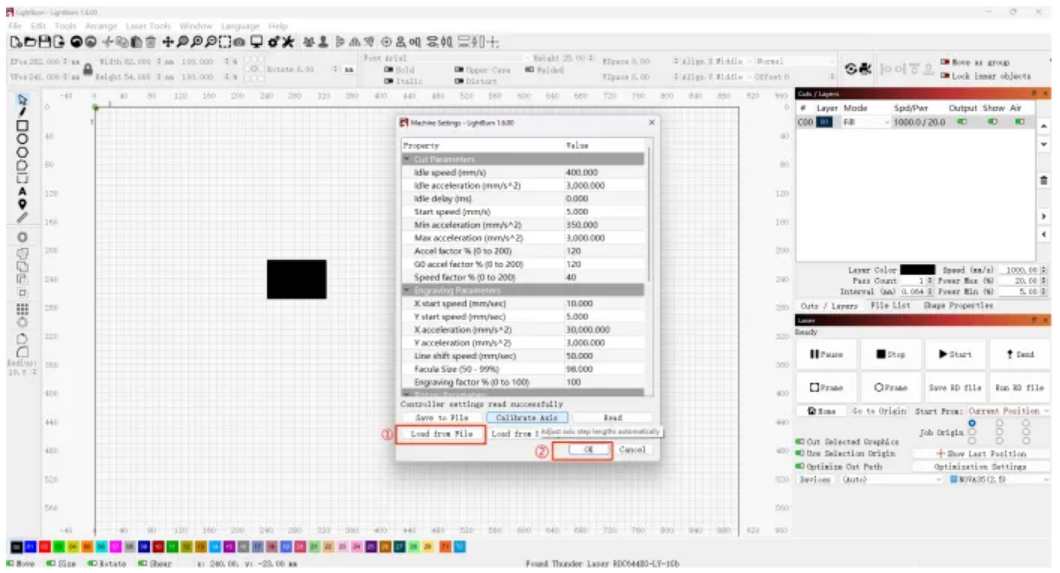The image size is (1060, 573).
Task: Click Cancel in Machine Settings dialog
Action: pos(632,449)
